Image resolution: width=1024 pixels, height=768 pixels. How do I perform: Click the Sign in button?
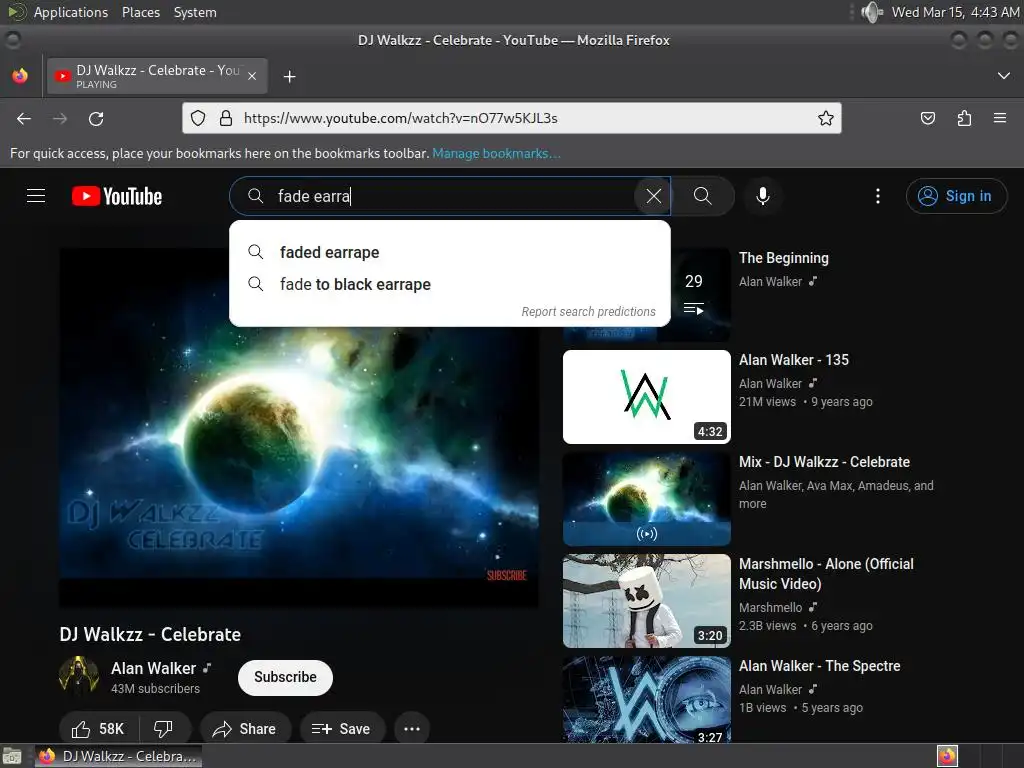pos(956,196)
